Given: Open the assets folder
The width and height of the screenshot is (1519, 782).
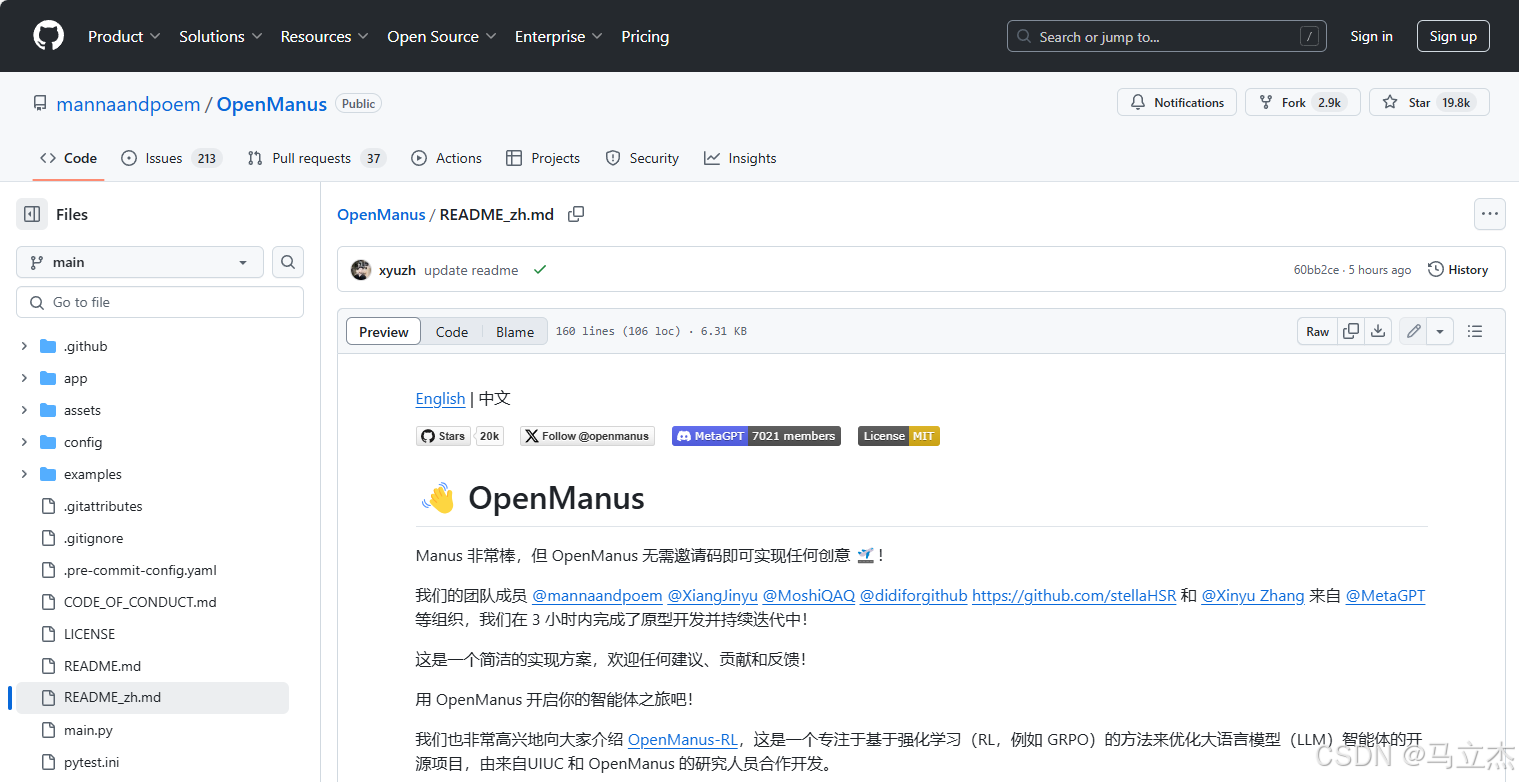Looking at the screenshot, I should 82,410.
